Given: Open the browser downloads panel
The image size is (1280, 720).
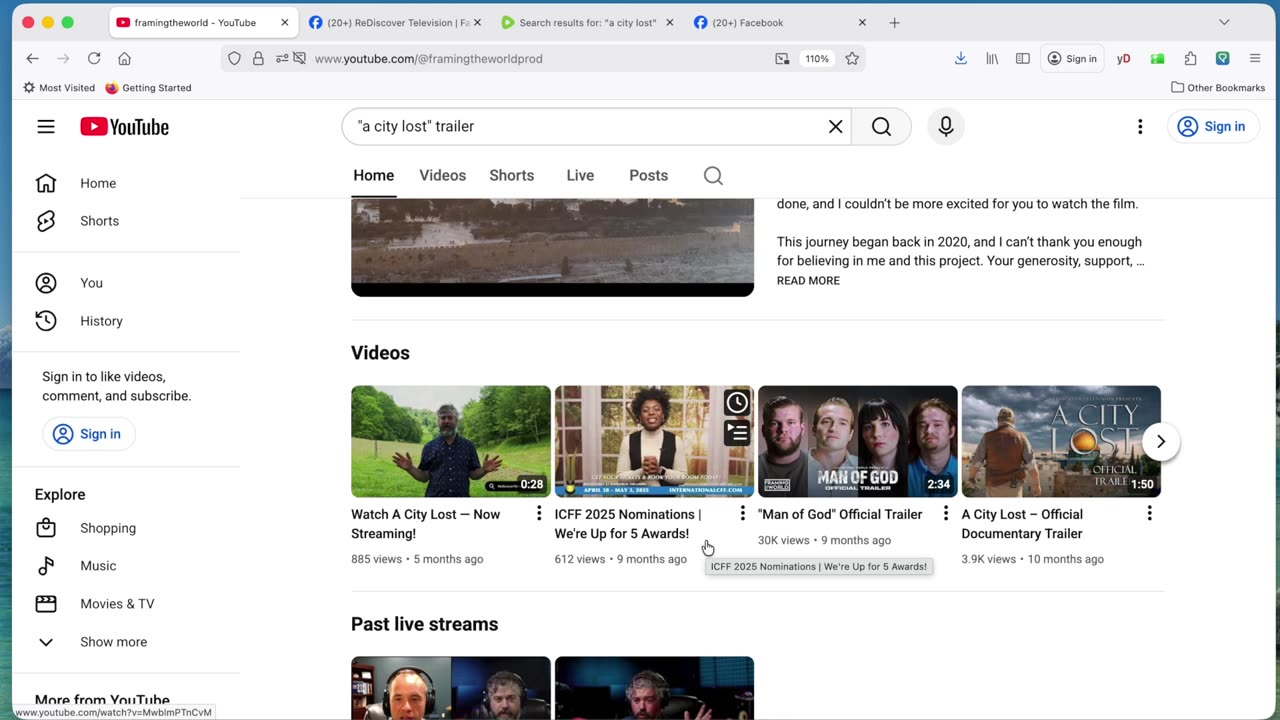Looking at the screenshot, I should coord(961,59).
